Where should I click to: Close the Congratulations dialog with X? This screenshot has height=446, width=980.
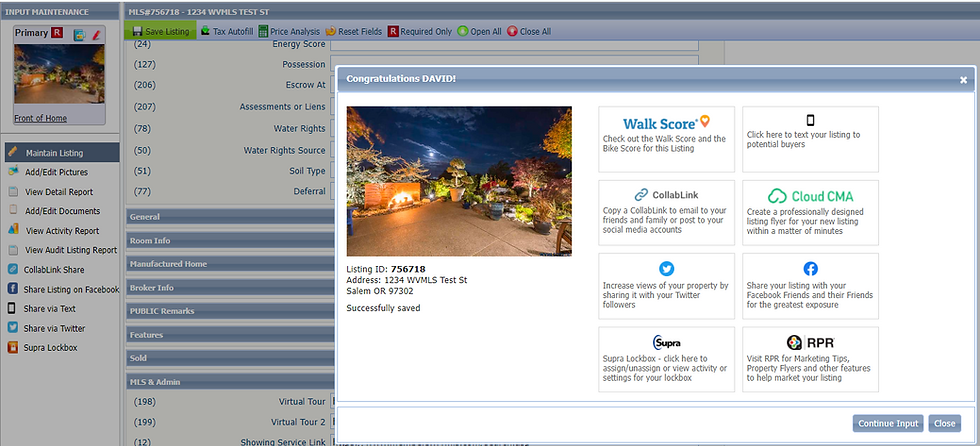(x=963, y=80)
